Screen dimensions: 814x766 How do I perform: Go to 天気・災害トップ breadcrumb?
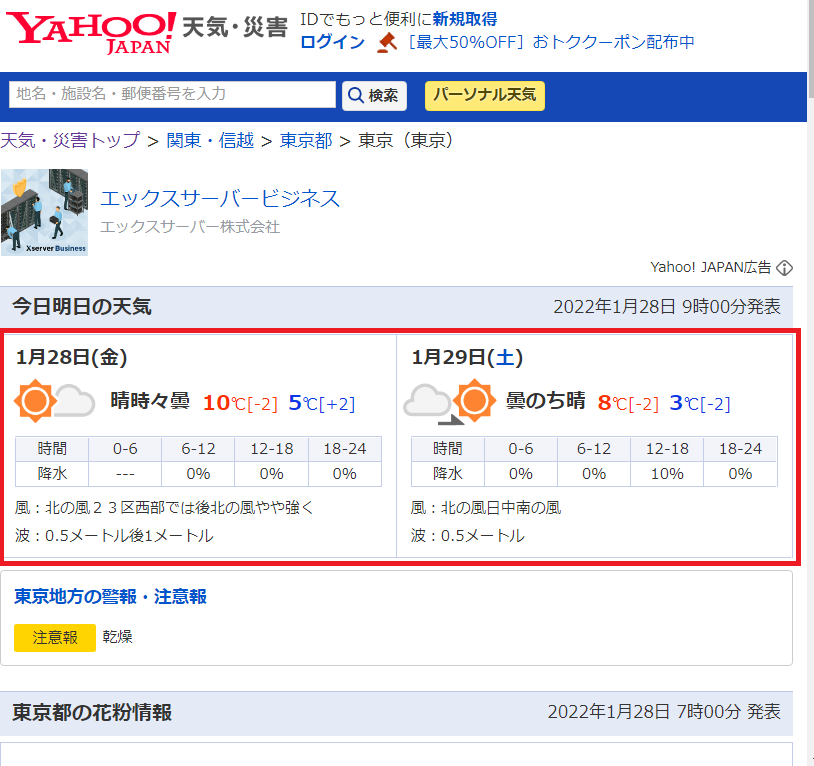[x=70, y=140]
